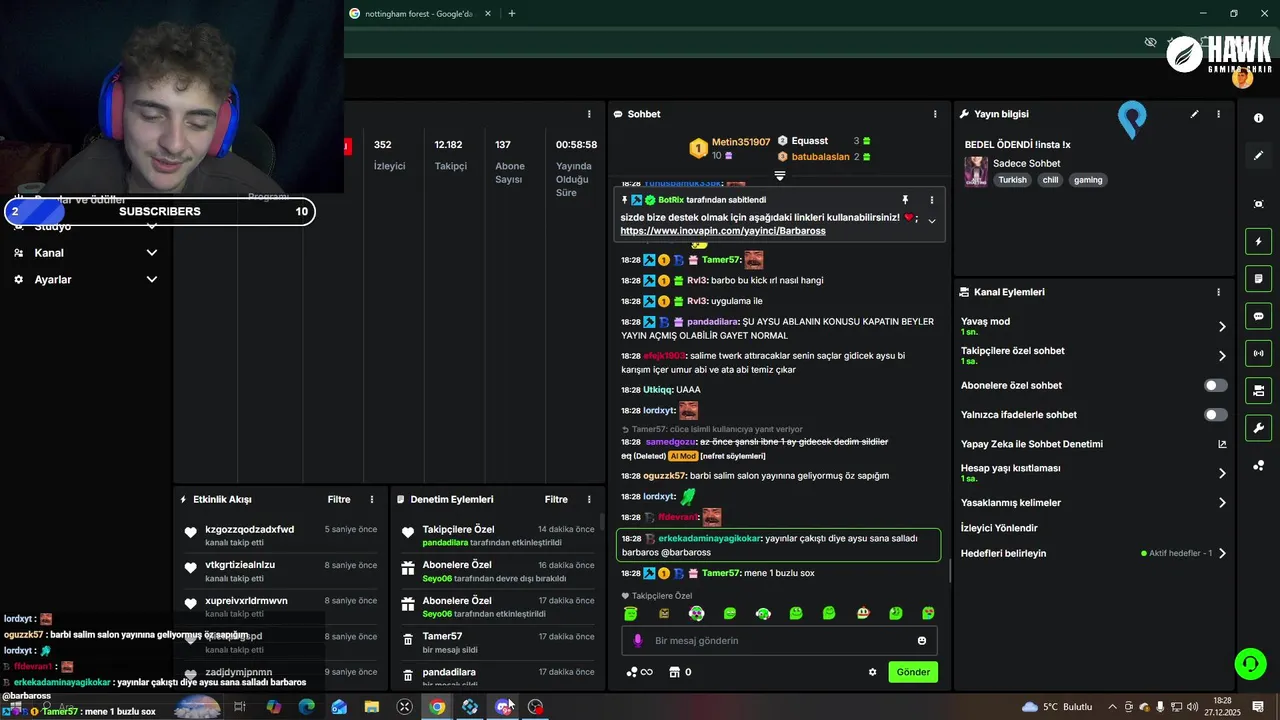
Task: Open the stats panel three-dot menu
Action: point(589,114)
